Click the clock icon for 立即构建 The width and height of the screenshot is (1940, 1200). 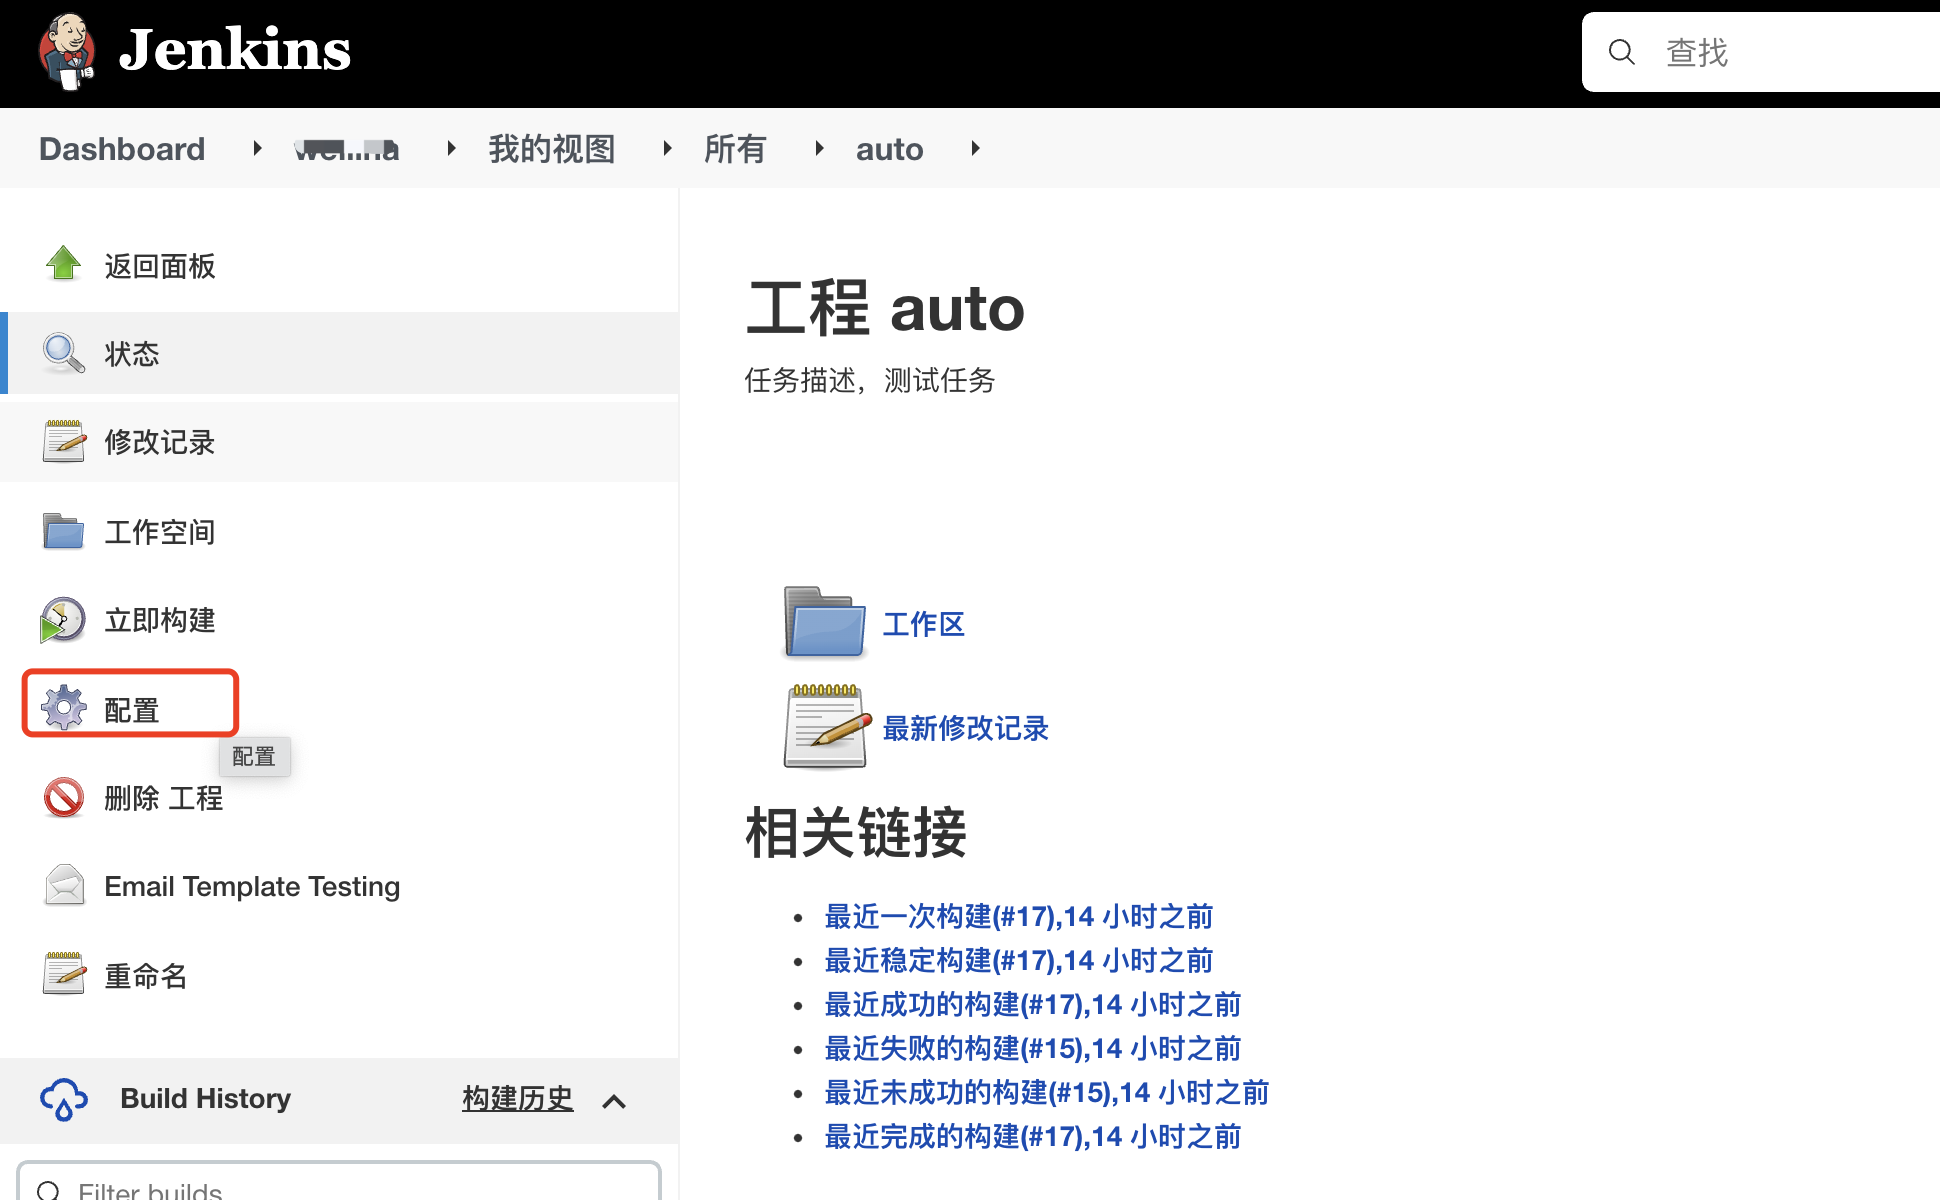pyautogui.click(x=63, y=620)
